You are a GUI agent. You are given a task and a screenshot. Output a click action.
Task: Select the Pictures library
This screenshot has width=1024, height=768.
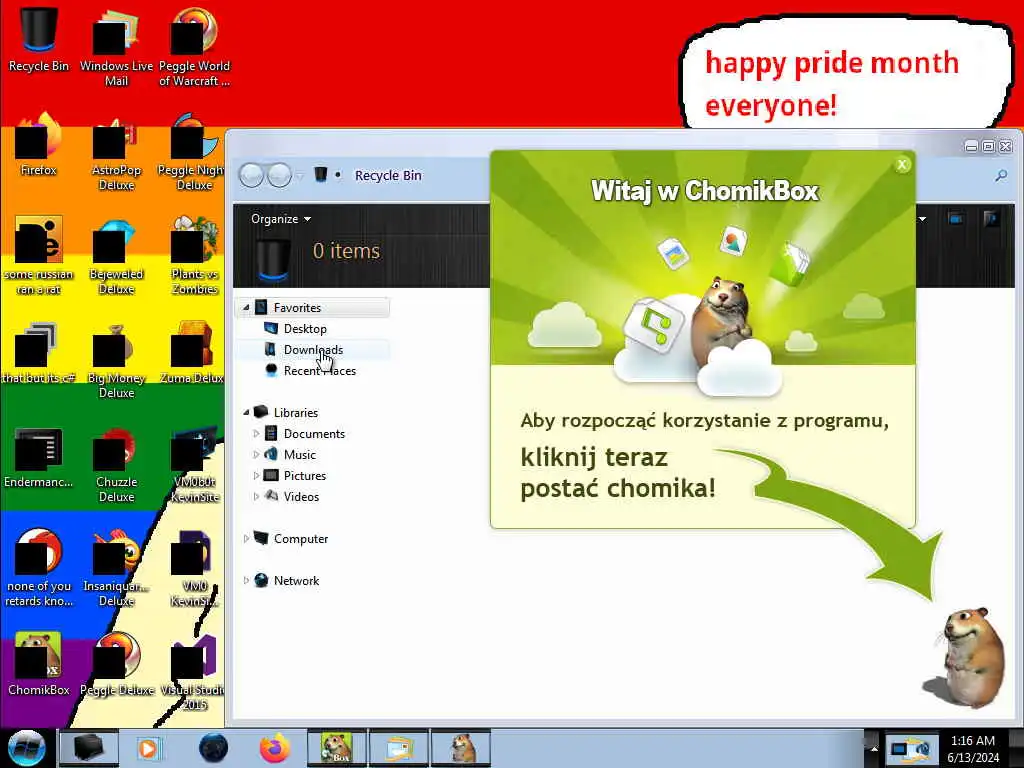point(295,475)
